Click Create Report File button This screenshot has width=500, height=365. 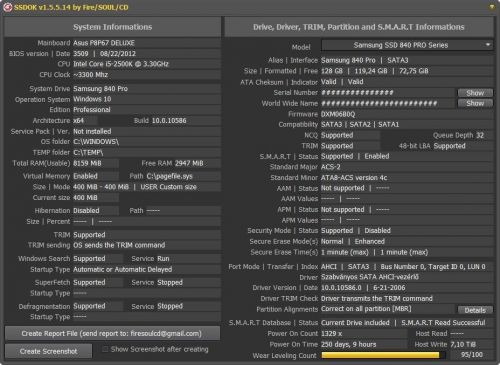point(112,333)
